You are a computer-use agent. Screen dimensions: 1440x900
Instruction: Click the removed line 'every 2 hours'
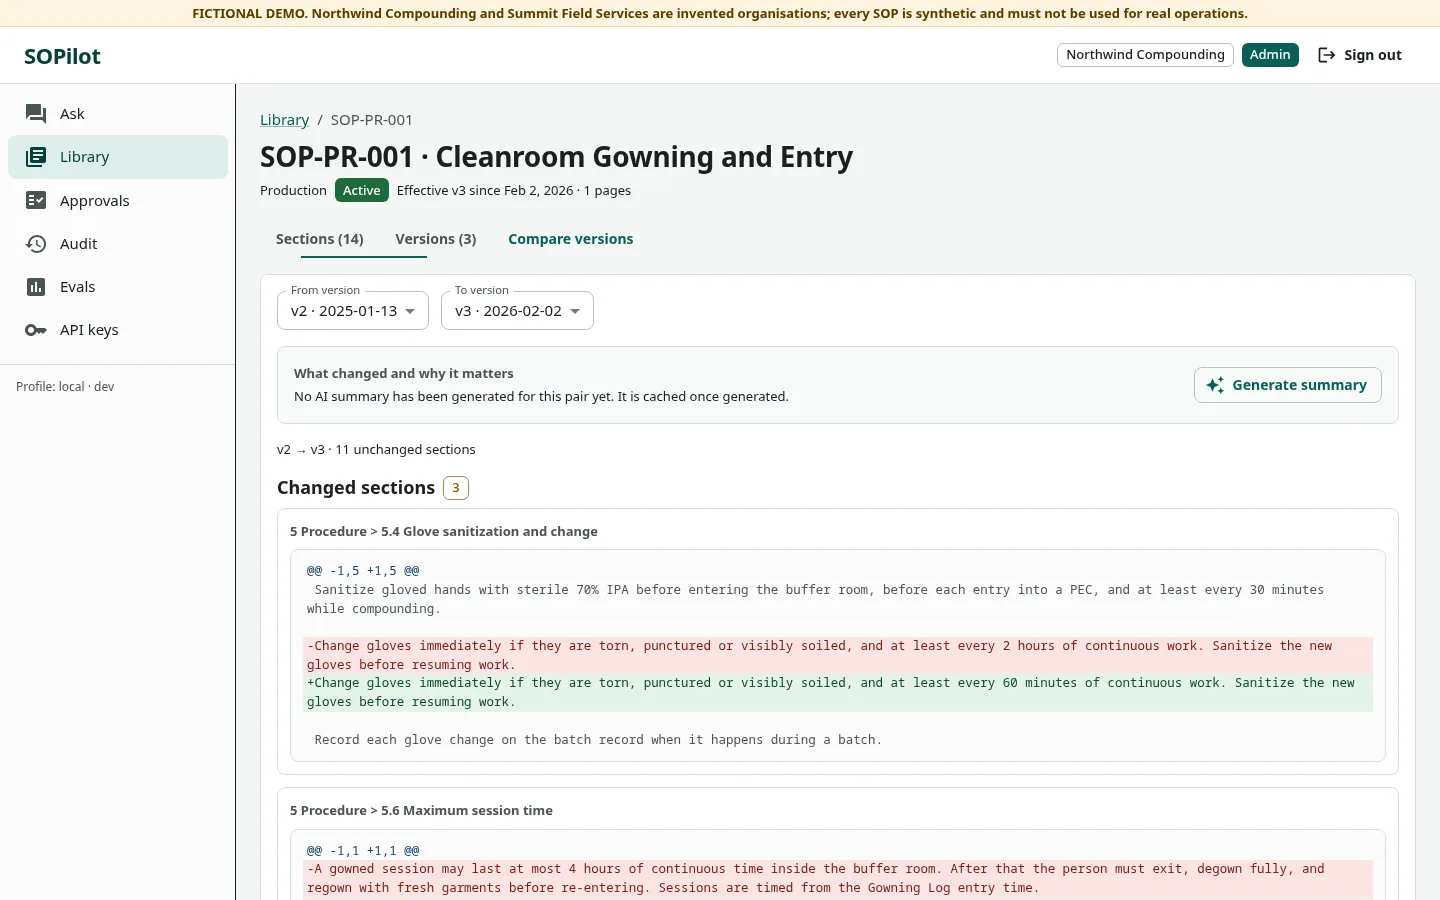click(x=838, y=655)
